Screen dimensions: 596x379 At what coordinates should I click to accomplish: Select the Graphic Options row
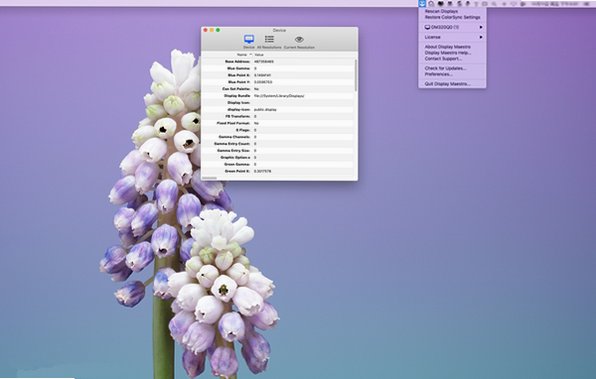click(278, 157)
